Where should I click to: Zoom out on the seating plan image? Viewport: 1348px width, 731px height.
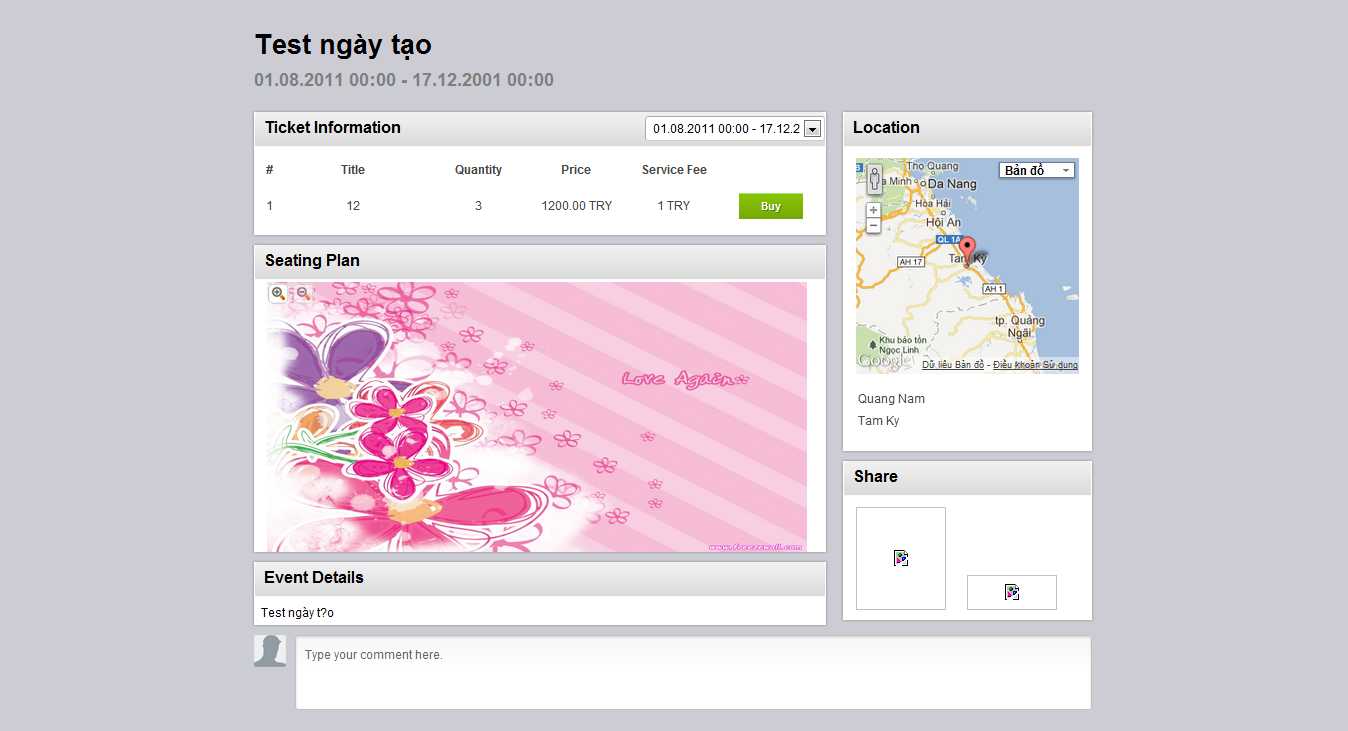click(303, 293)
